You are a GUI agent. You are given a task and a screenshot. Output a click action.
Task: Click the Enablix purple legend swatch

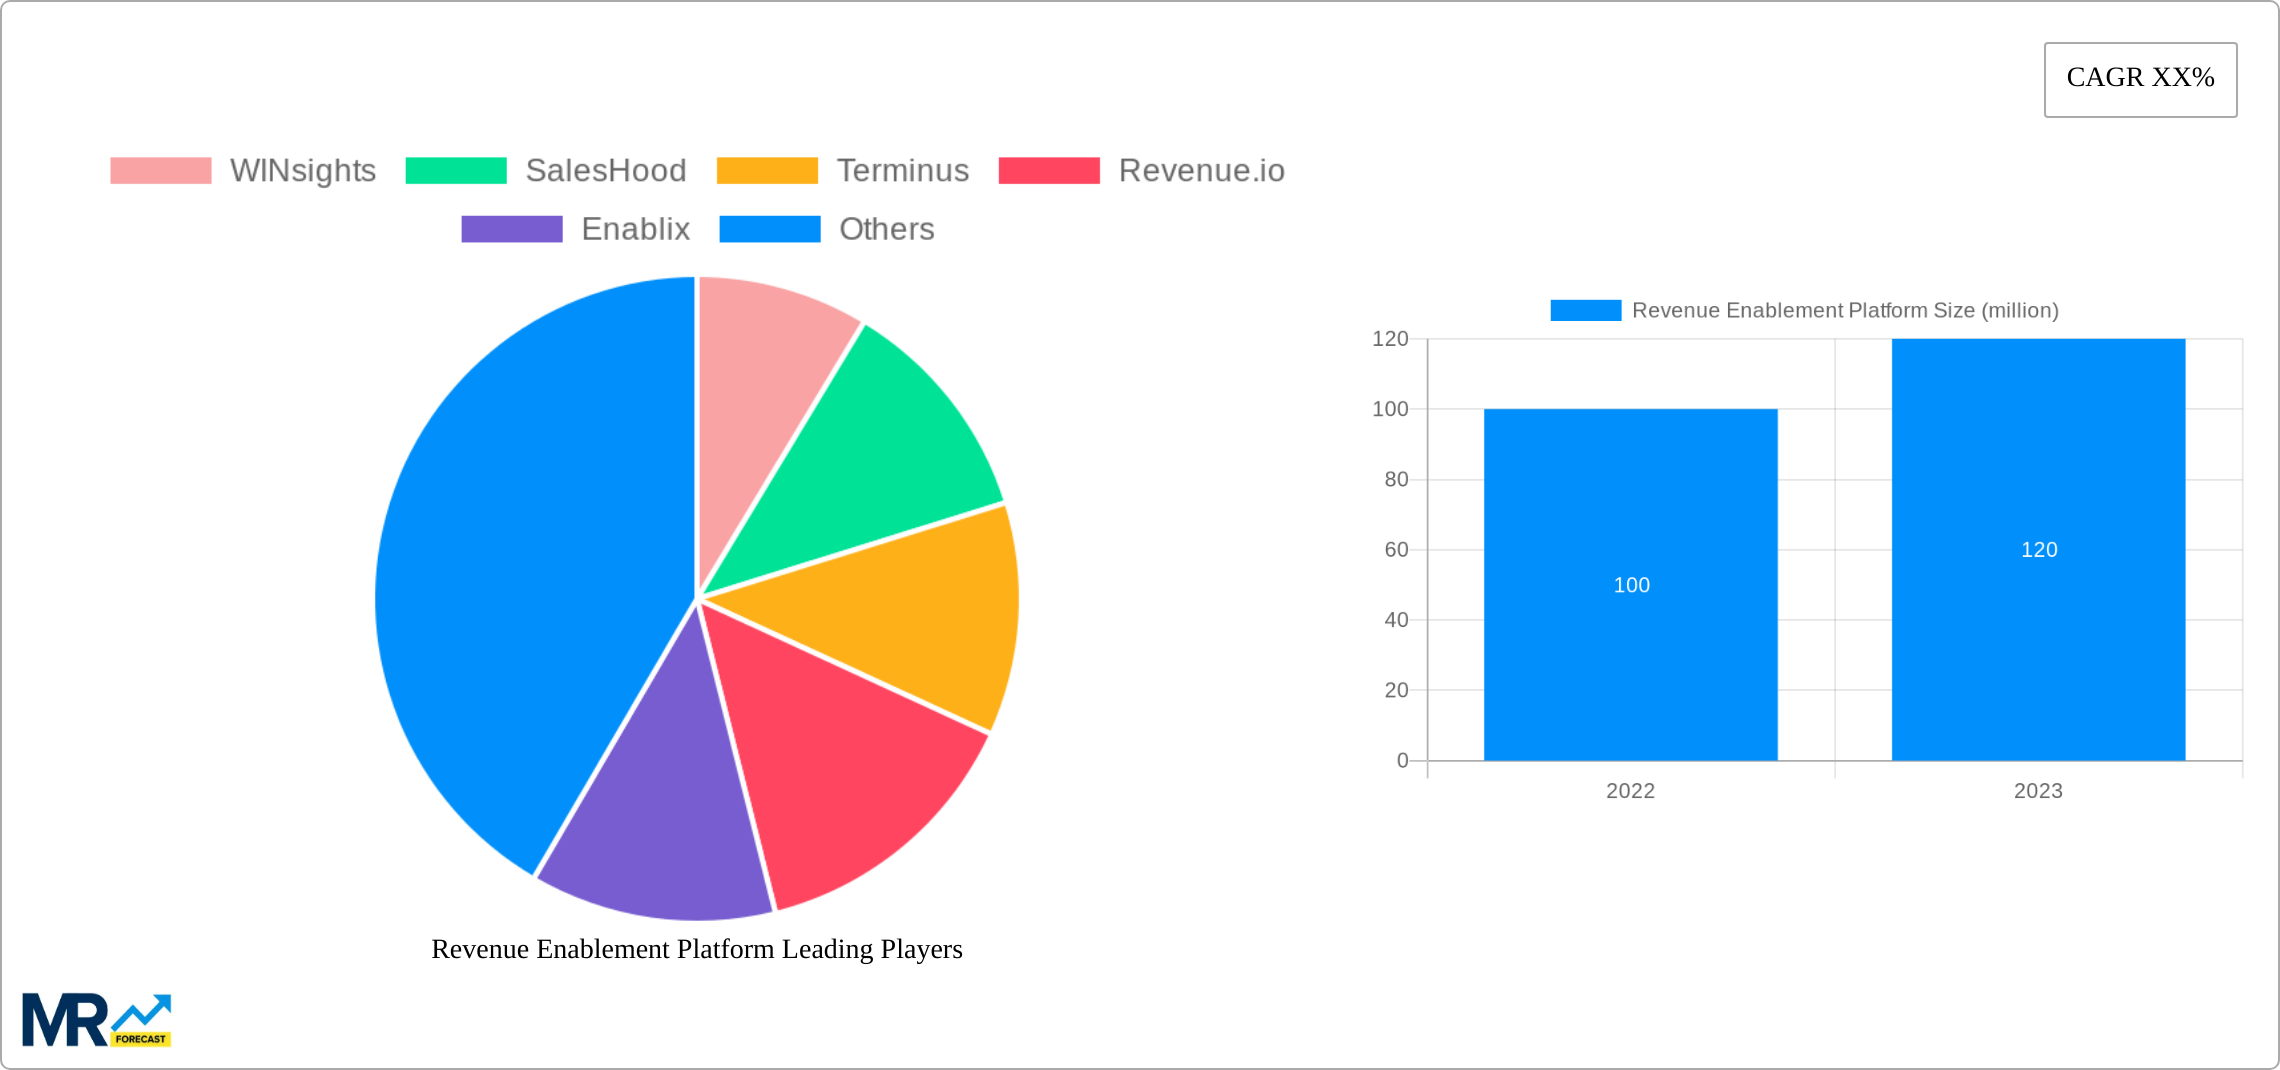pyautogui.click(x=512, y=229)
